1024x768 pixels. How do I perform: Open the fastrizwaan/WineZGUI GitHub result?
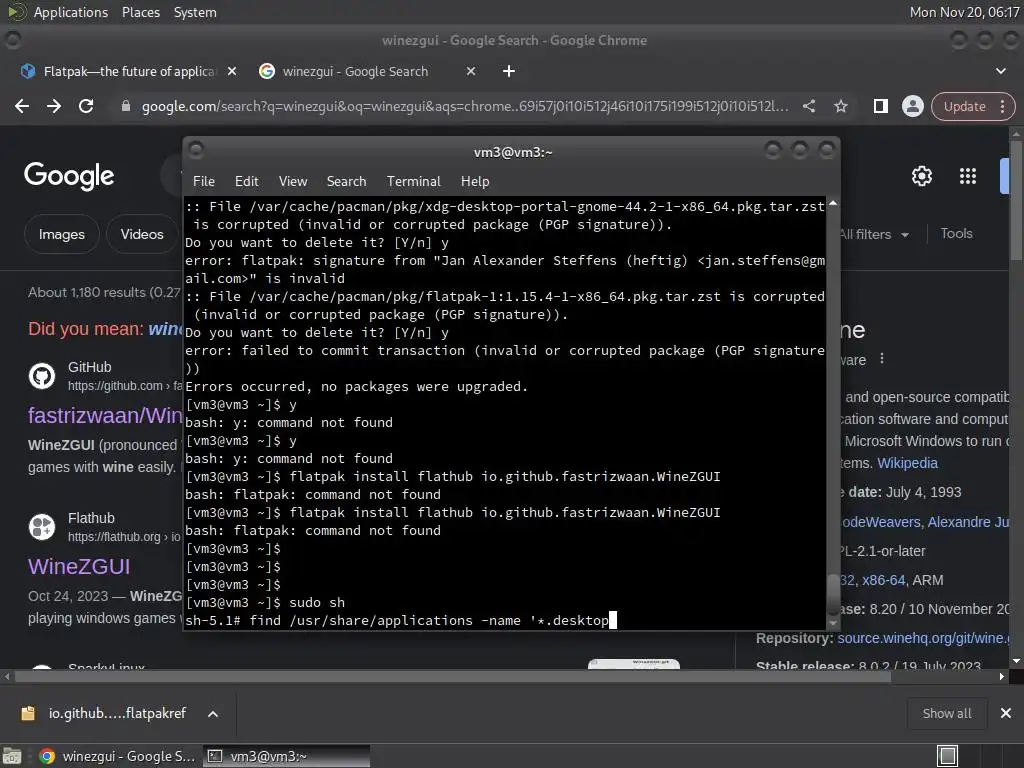click(x=104, y=415)
